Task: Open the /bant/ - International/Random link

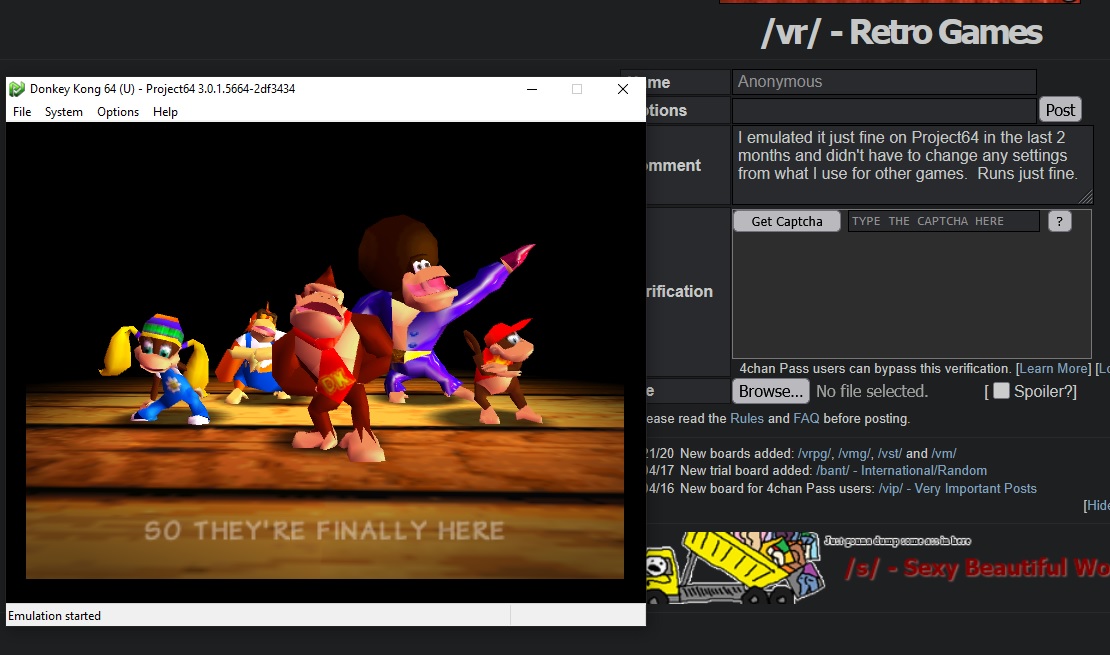Action: (901, 471)
